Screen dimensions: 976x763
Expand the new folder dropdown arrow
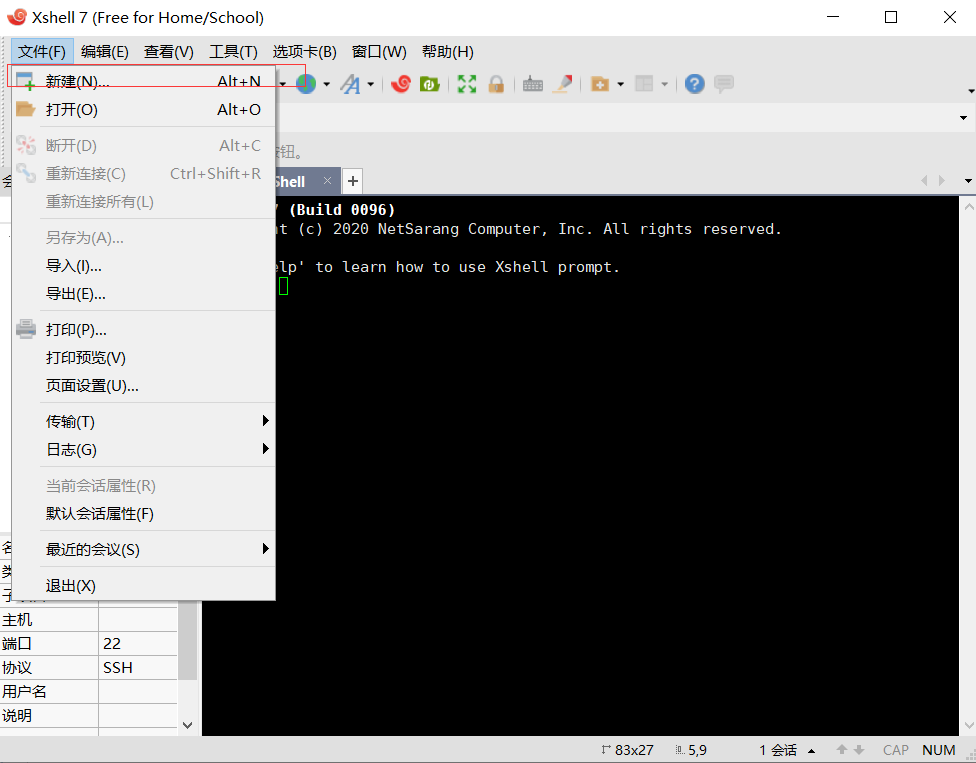pyautogui.click(x=620, y=84)
